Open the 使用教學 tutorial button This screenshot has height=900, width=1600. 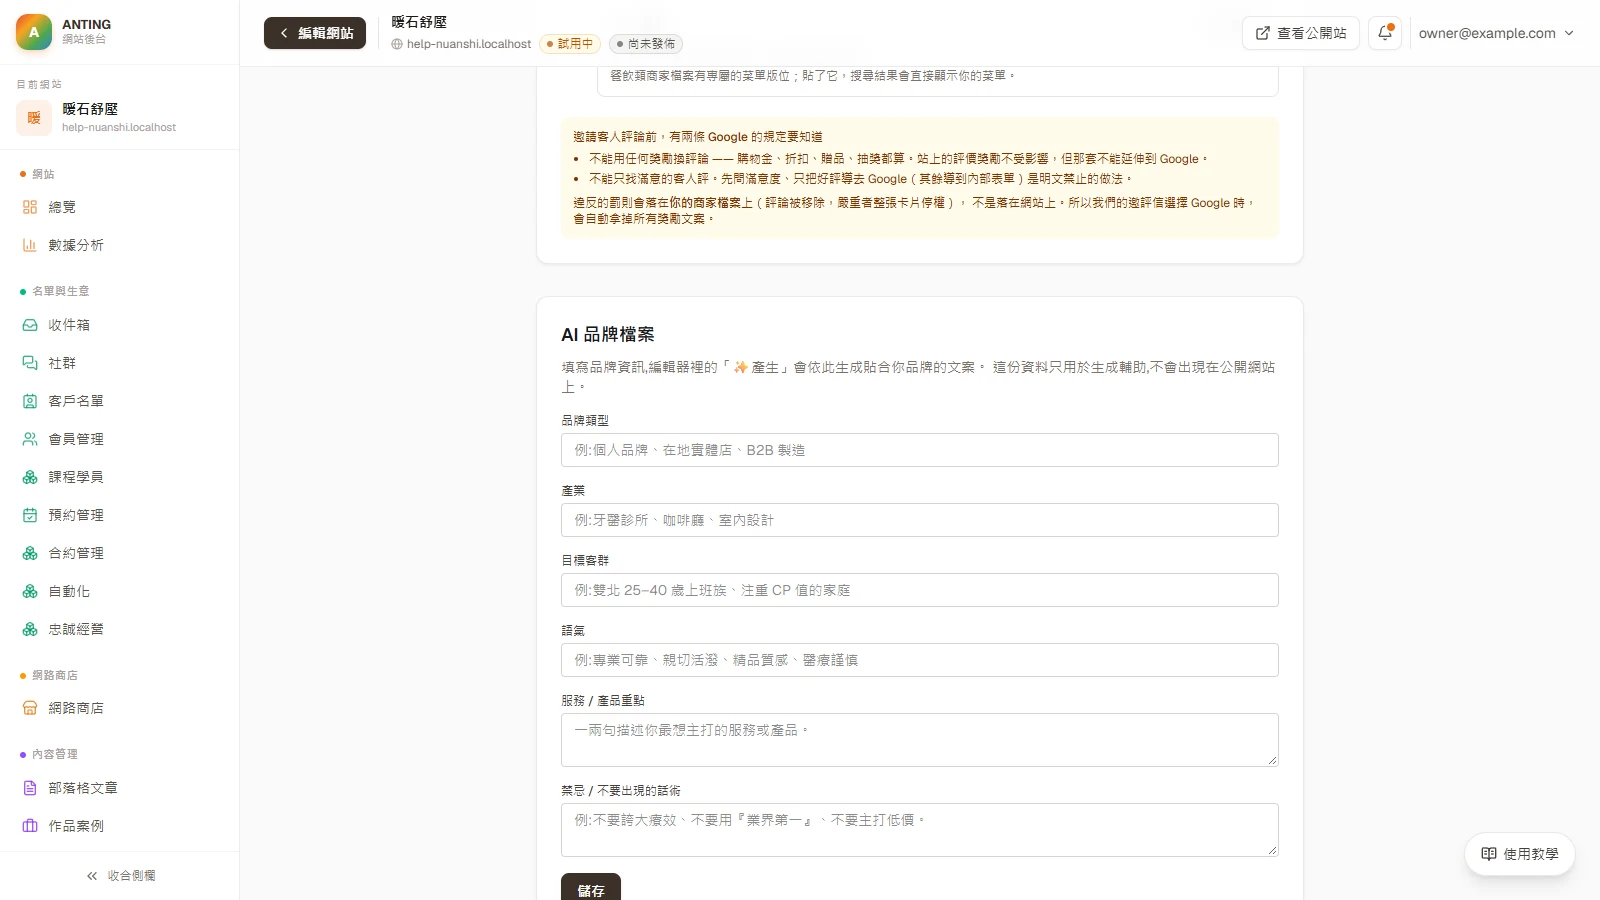pos(1520,854)
